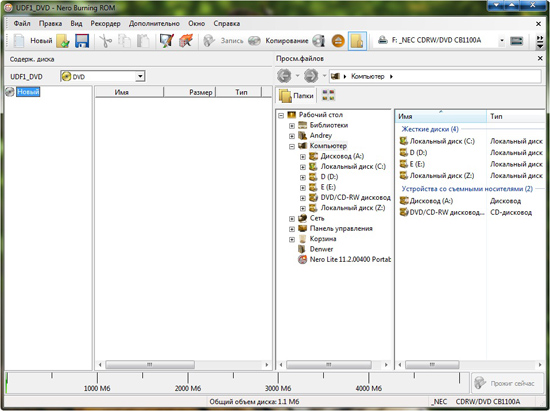Toggle the file browser folder icon
The image size is (550, 411).
[357, 41]
